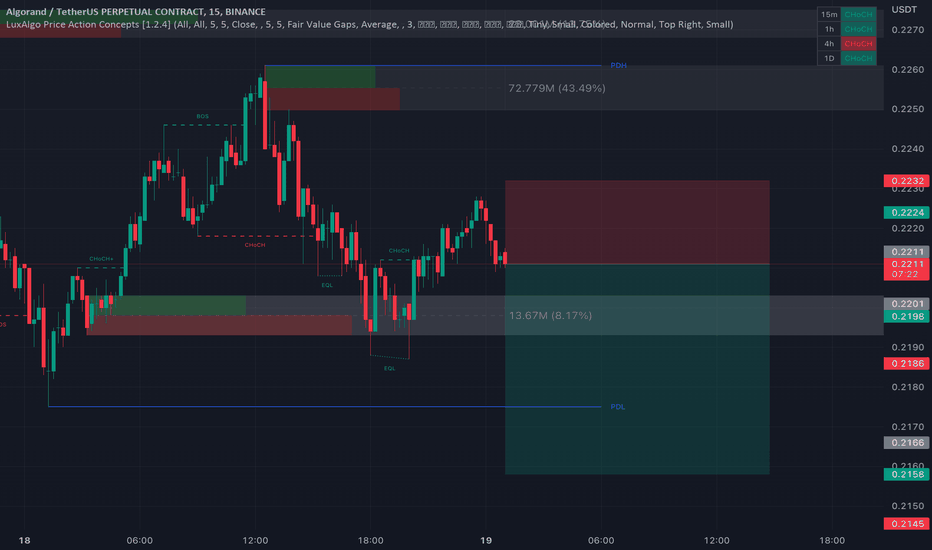932x550 pixels.
Task: Select the red 4h CHoCH cell in timeframe table
Action: [x=858, y=43]
